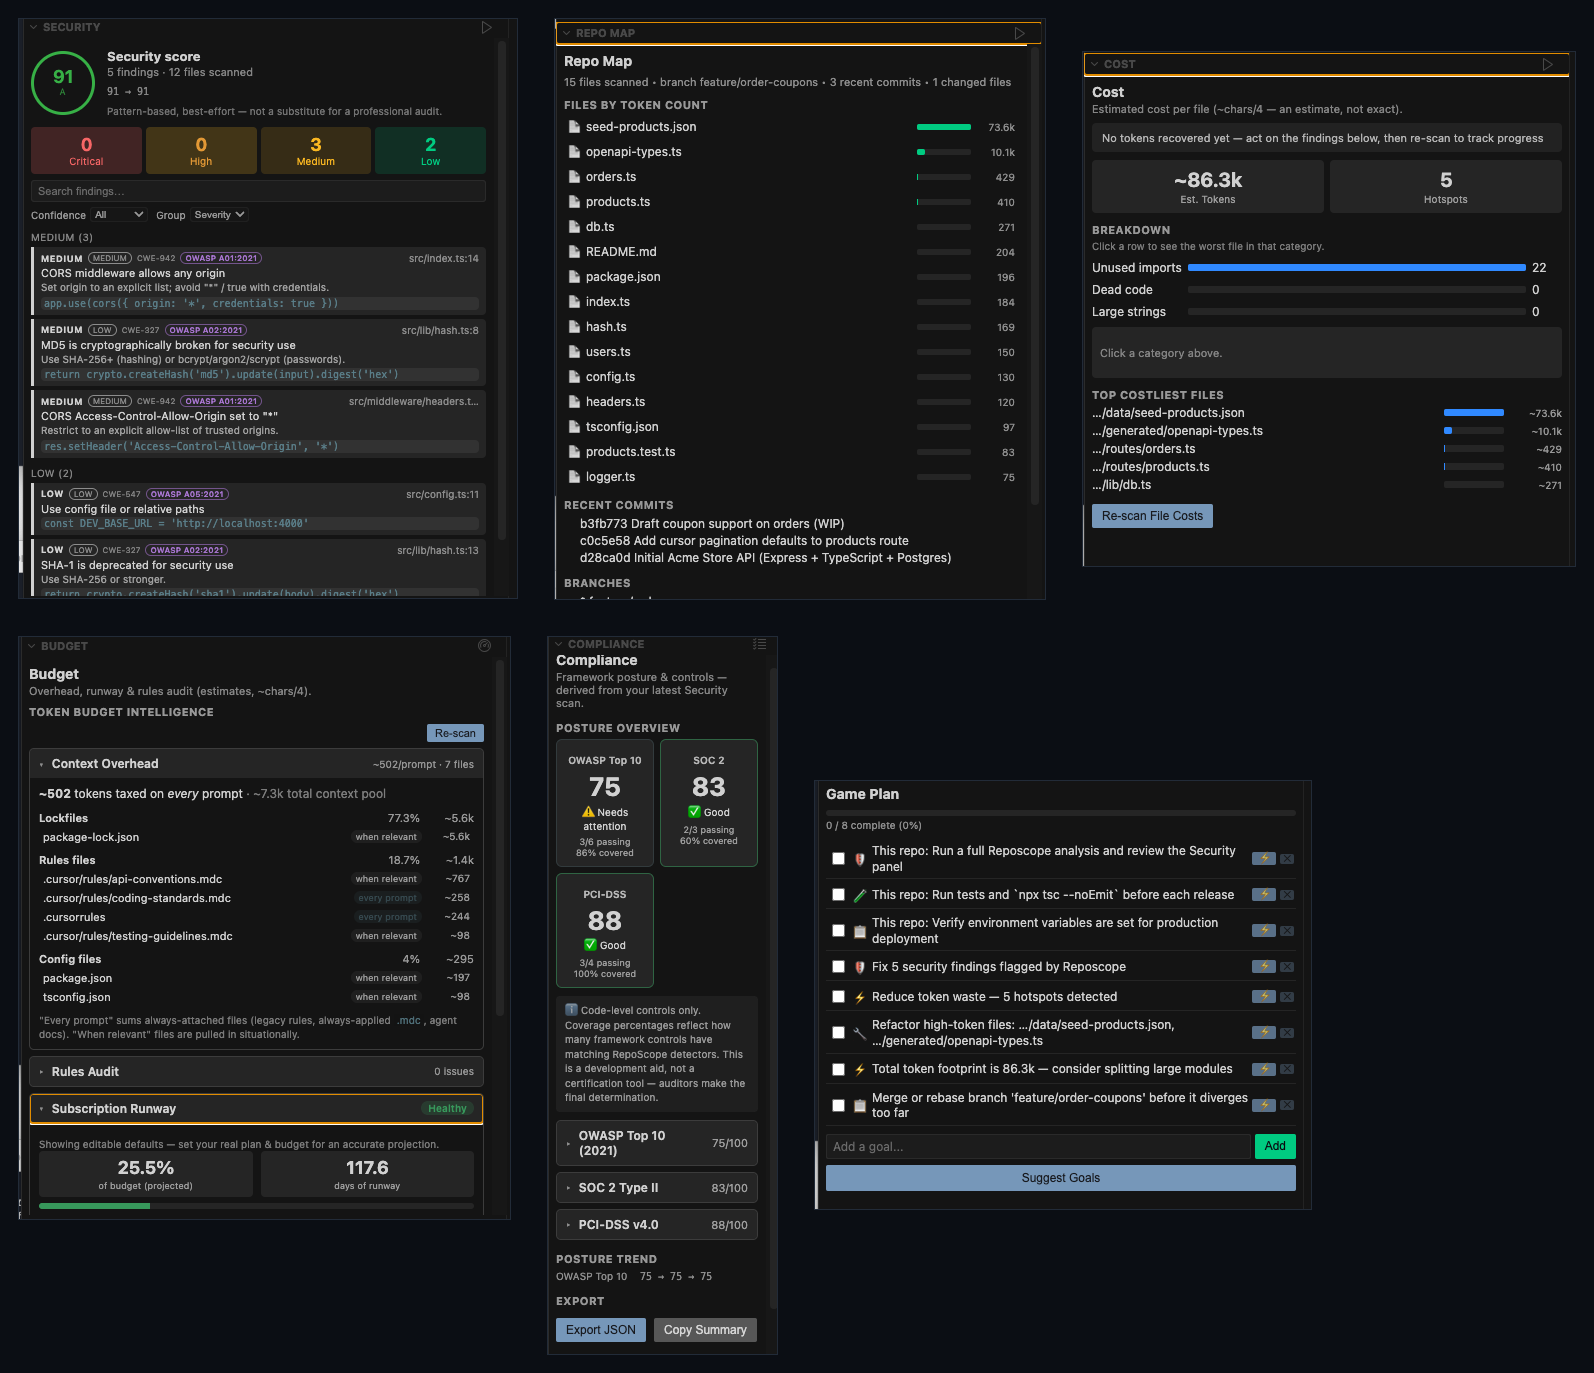The image size is (1594, 1373).
Task: Expand SOC 2 Type II framework row
Action: (x=656, y=1188)
